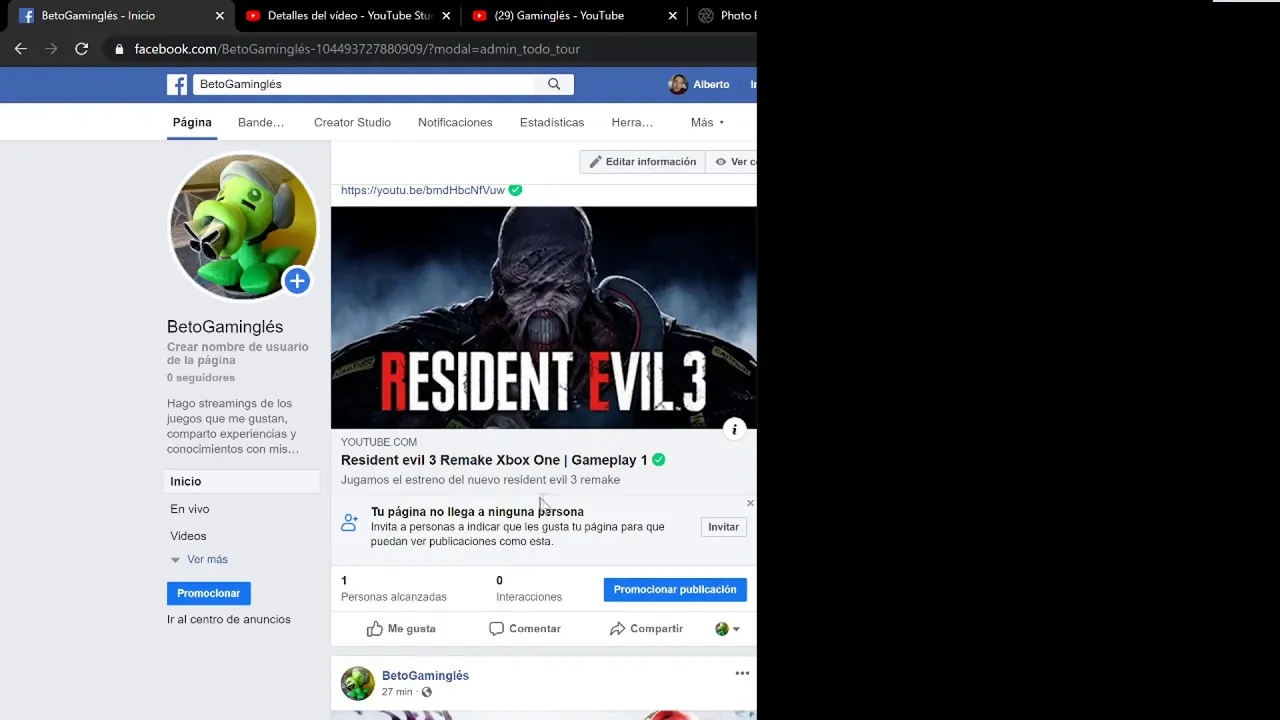Open Resident evil 3 Remake title link

tap(494, 460)
